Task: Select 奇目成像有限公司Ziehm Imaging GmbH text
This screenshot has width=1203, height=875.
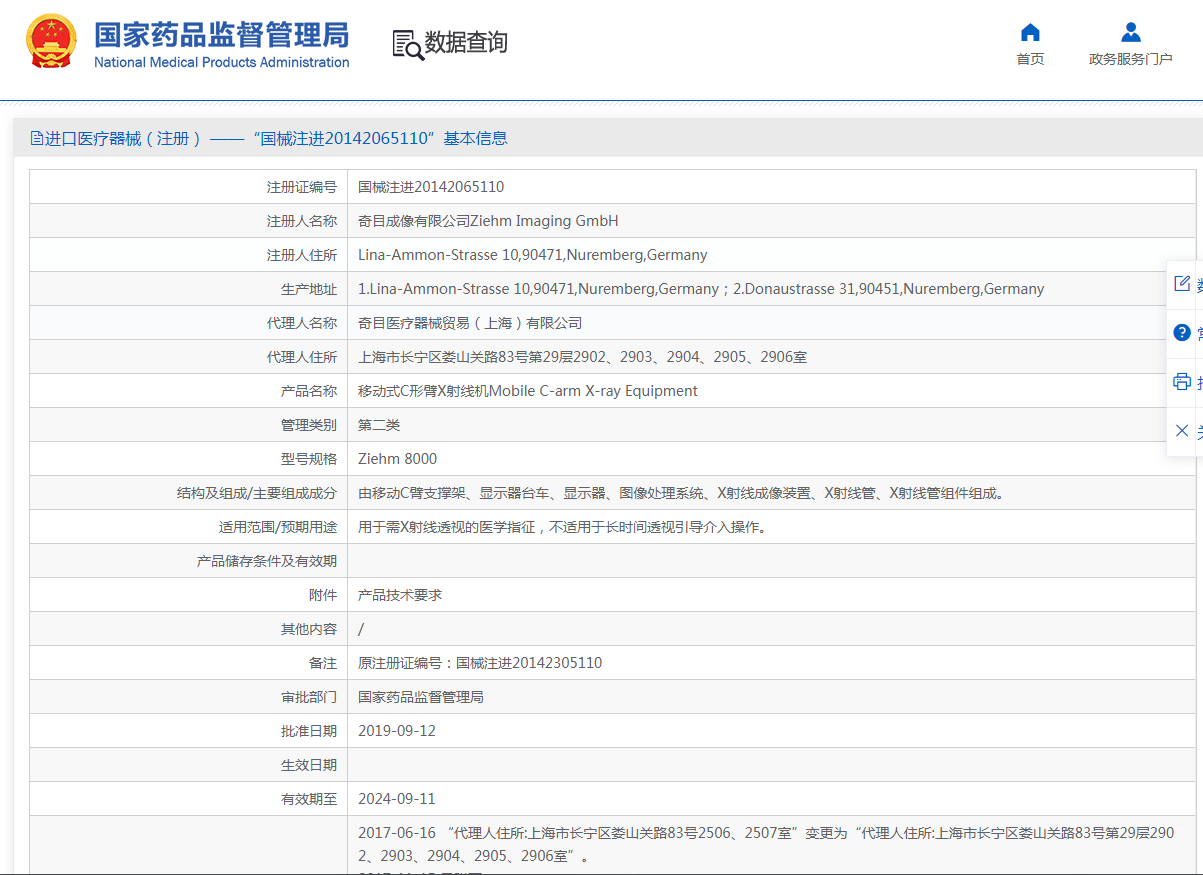Action: (x=488, y=221)
